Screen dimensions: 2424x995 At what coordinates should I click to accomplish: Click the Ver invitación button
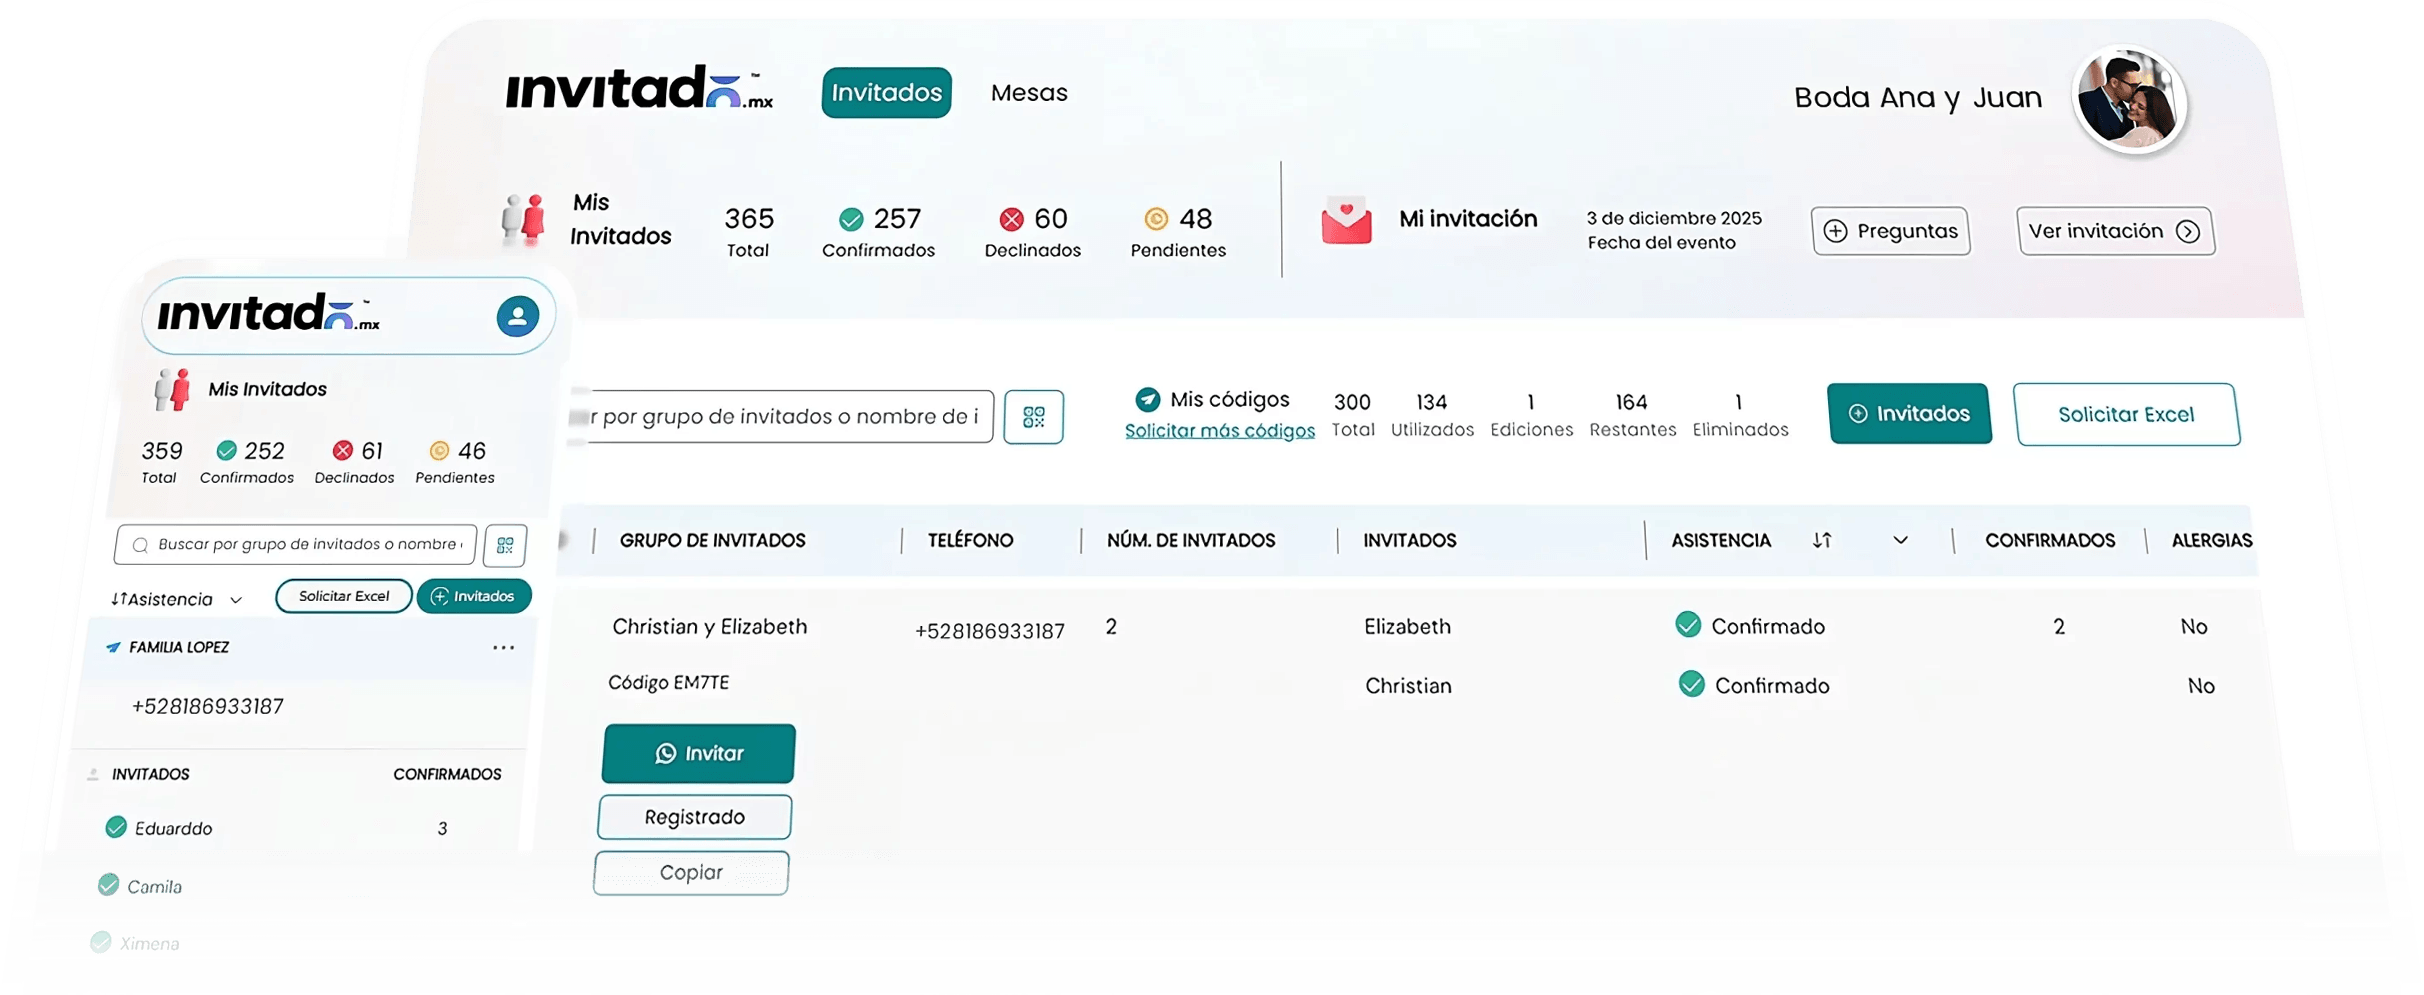pyautogui.click(x=2115, y=231)
